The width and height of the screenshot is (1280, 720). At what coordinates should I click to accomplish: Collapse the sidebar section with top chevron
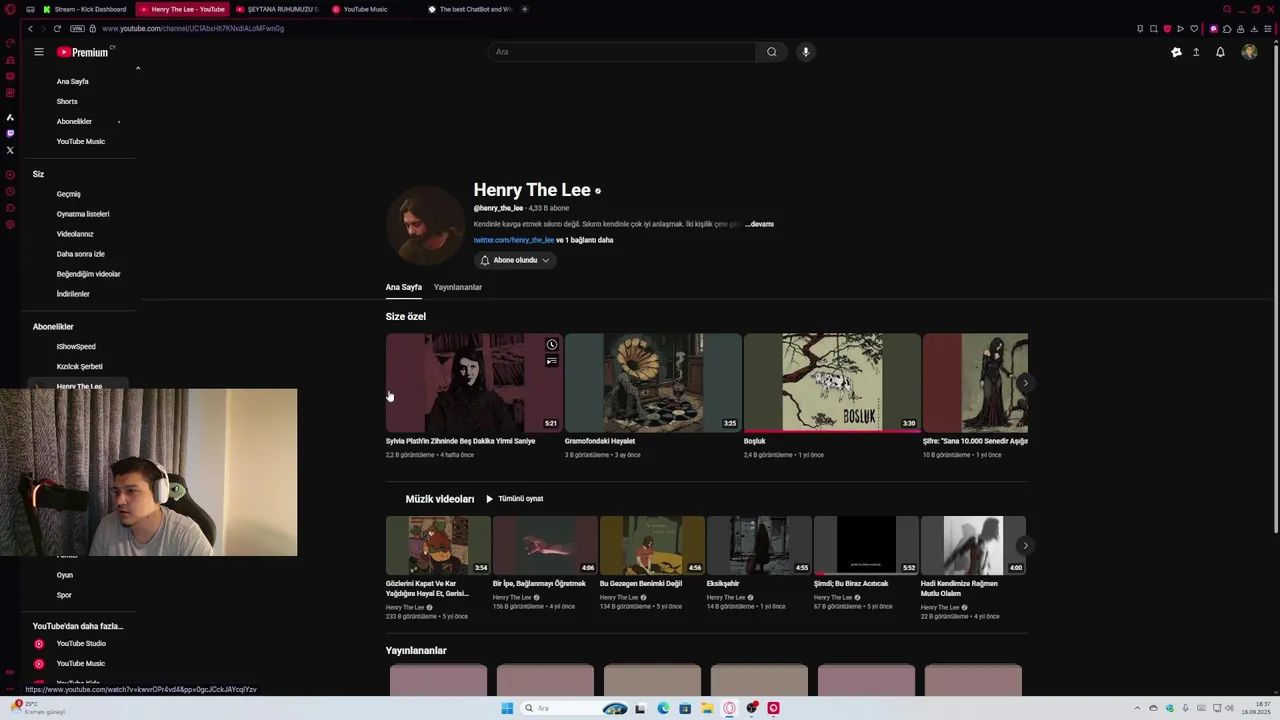[x=138, y=68]
